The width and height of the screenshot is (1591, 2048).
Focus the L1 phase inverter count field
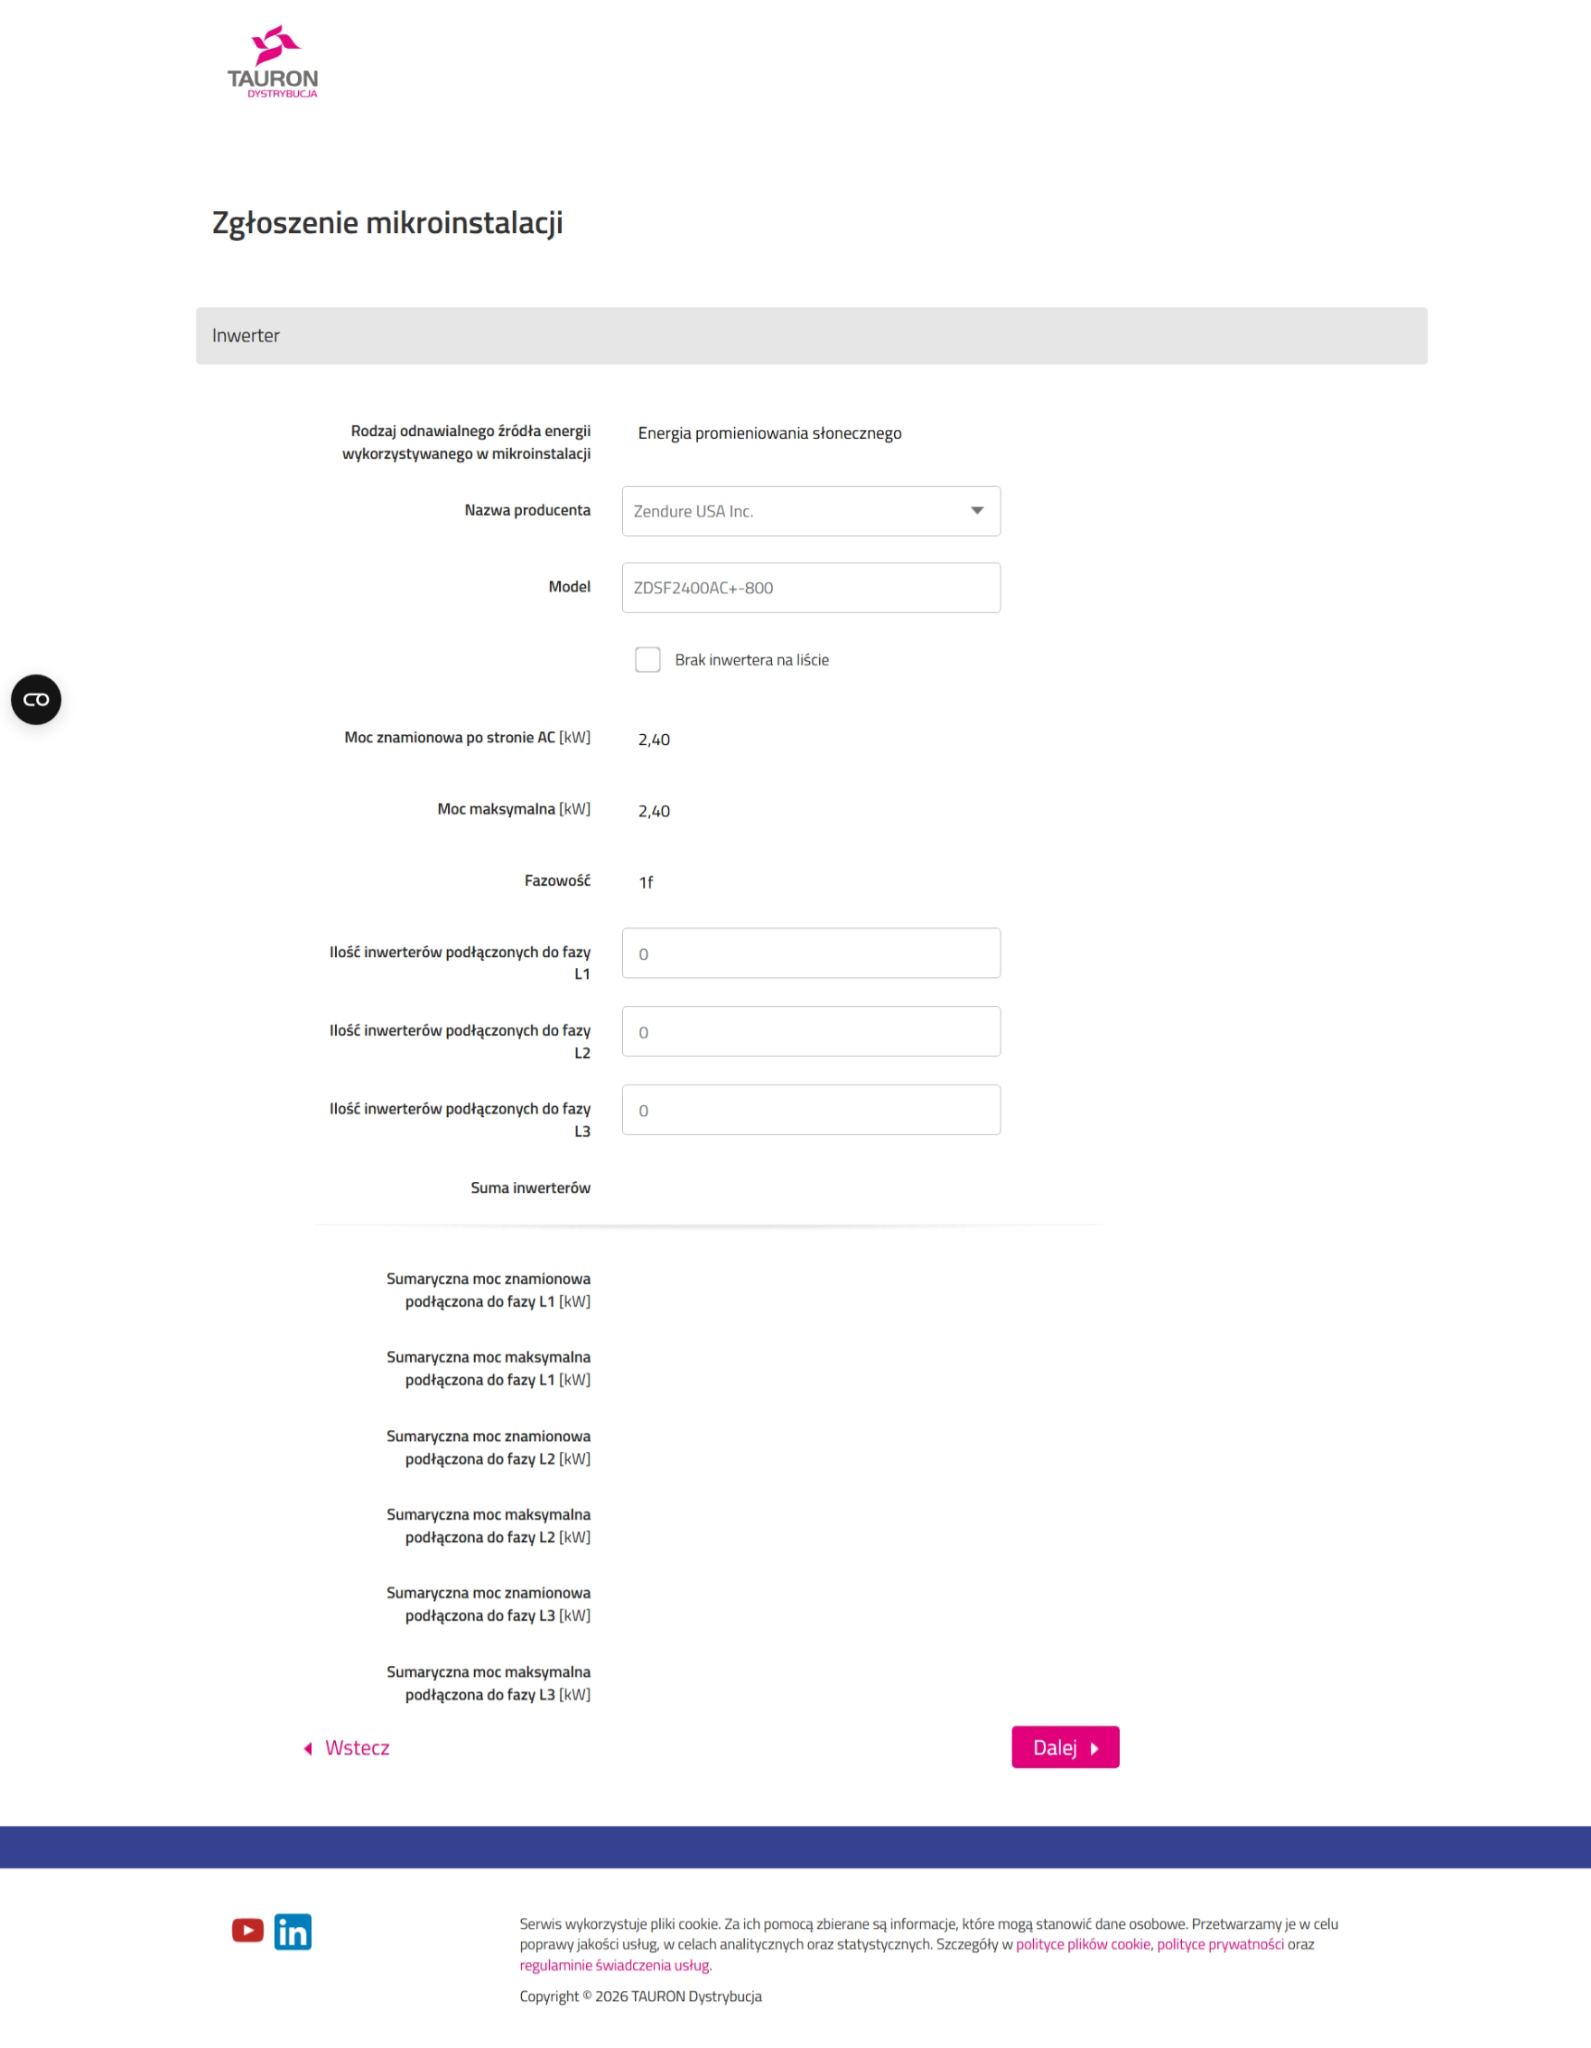pos(811,953)
